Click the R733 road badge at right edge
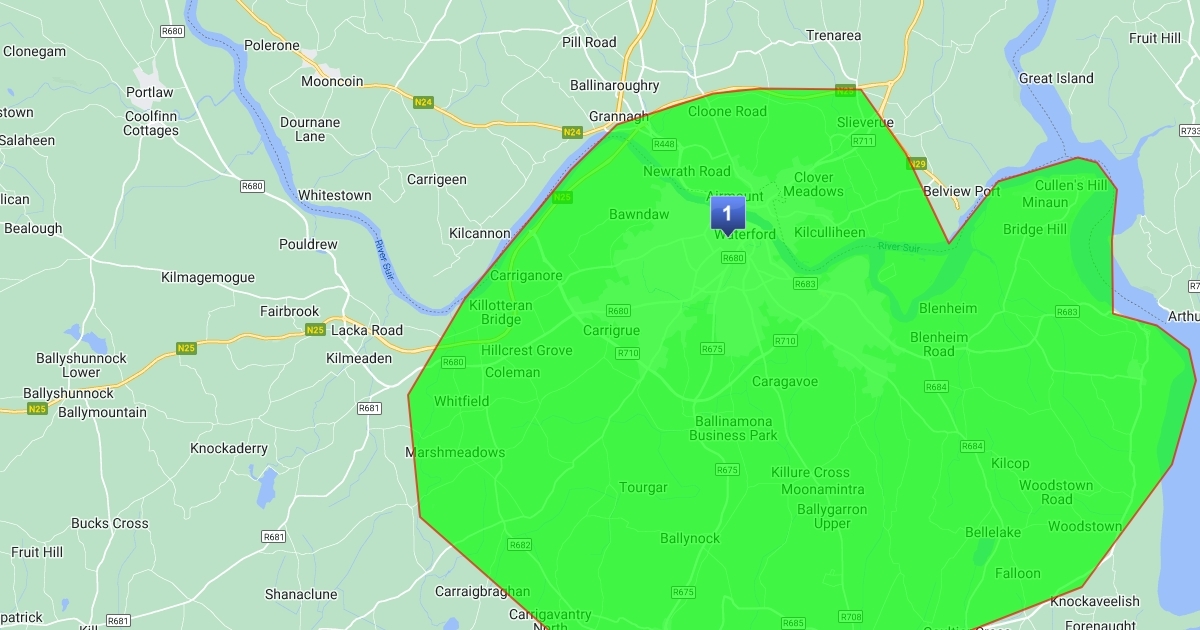This screenshot has width=1200, height=630. (x=1189, y=131)
